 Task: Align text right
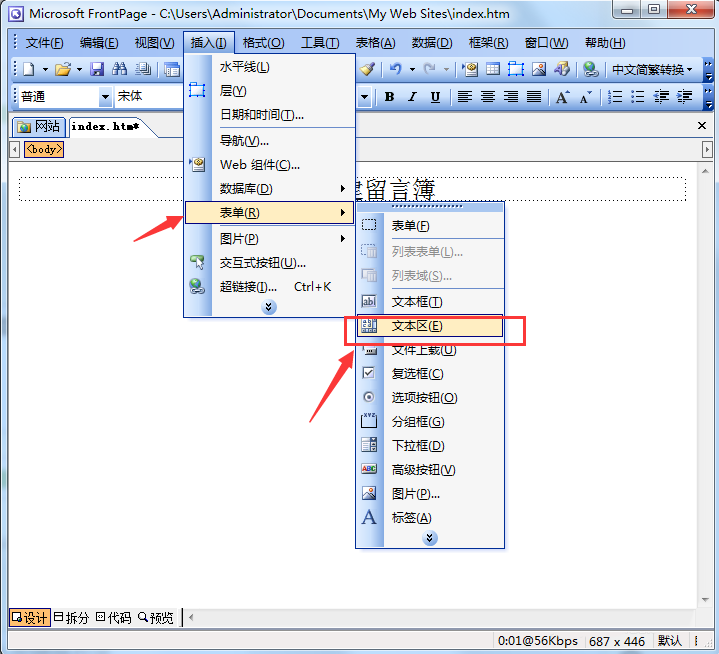click(x=510, y=97)
